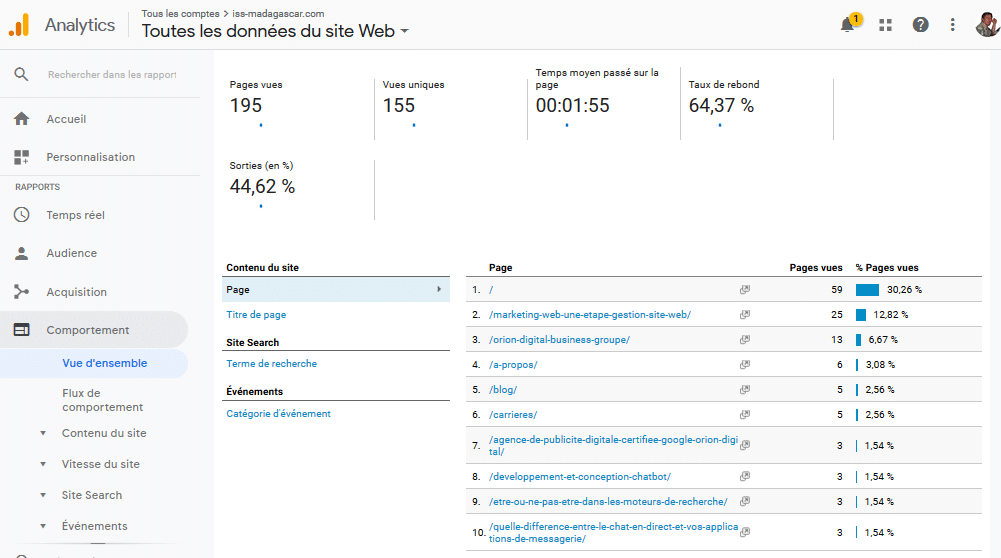
Task: Open the Google apps grid
Action: coord(885,25)
